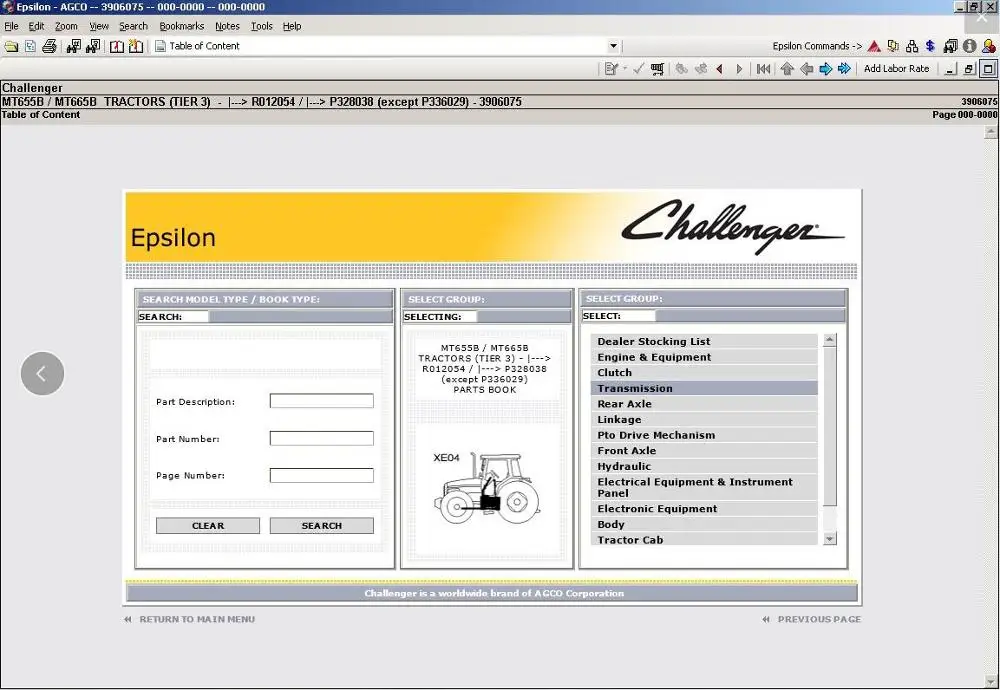This screenshot has width=1000, height=690.
Task: Open the Zoom menu
Action: tap(66, 26)
